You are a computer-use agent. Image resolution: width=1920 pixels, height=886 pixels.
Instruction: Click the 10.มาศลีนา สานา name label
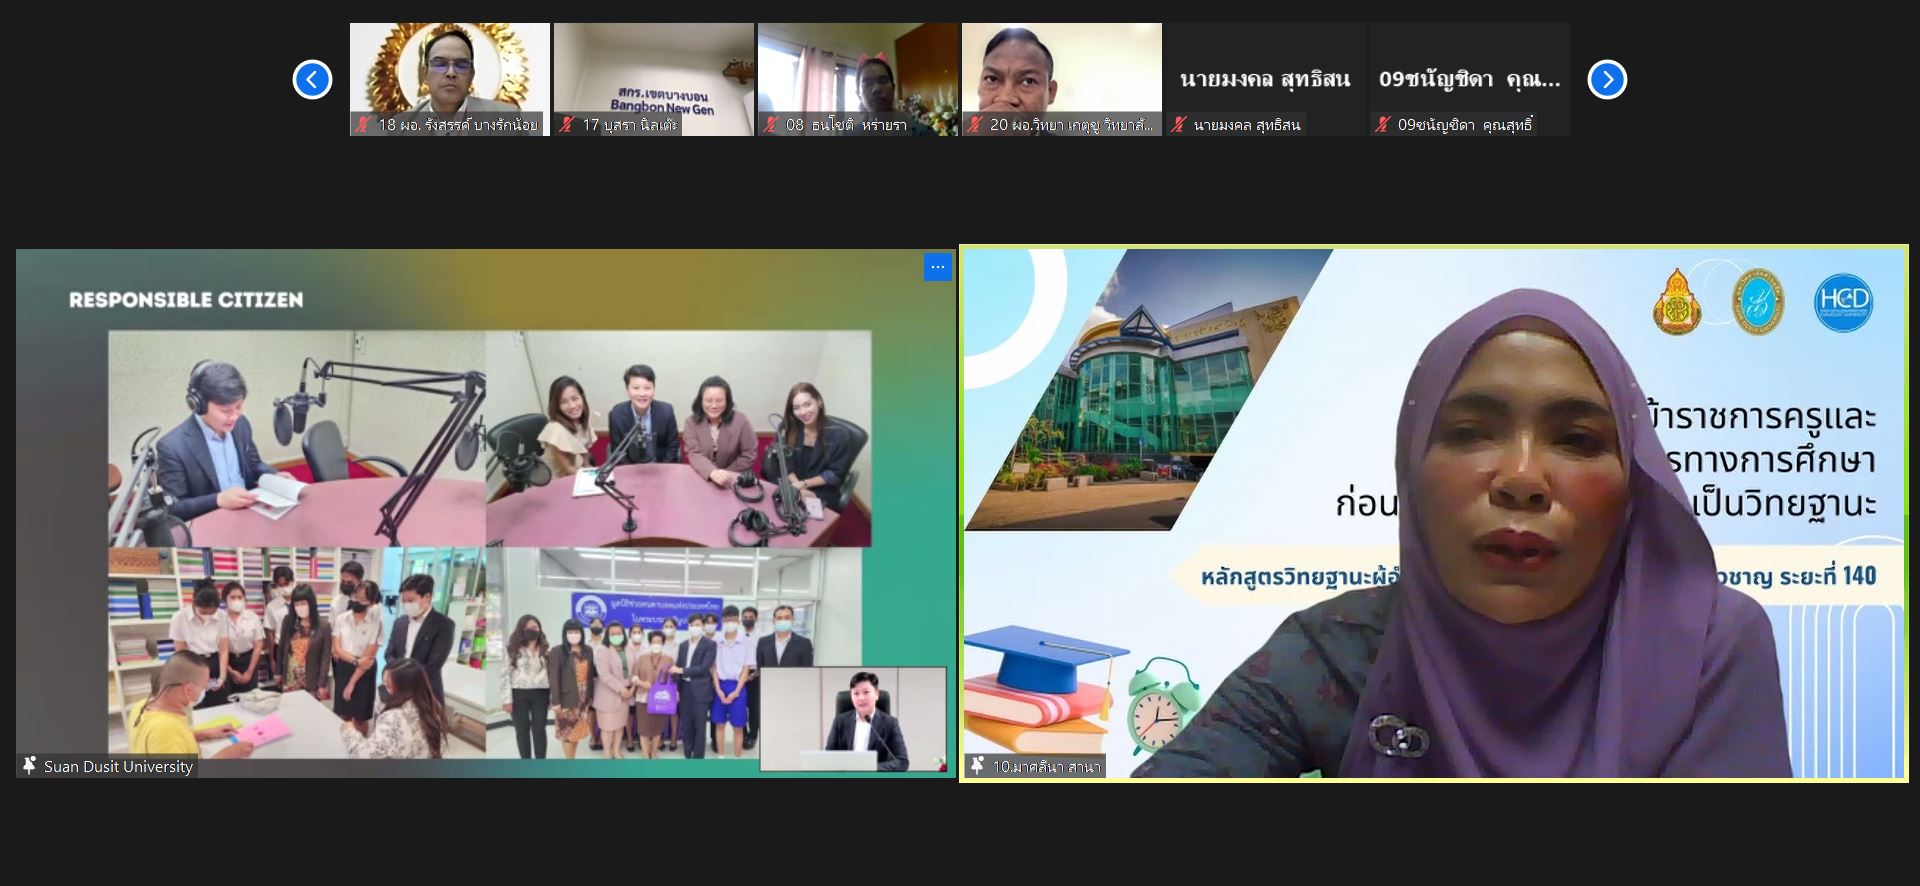(1046, 767)
